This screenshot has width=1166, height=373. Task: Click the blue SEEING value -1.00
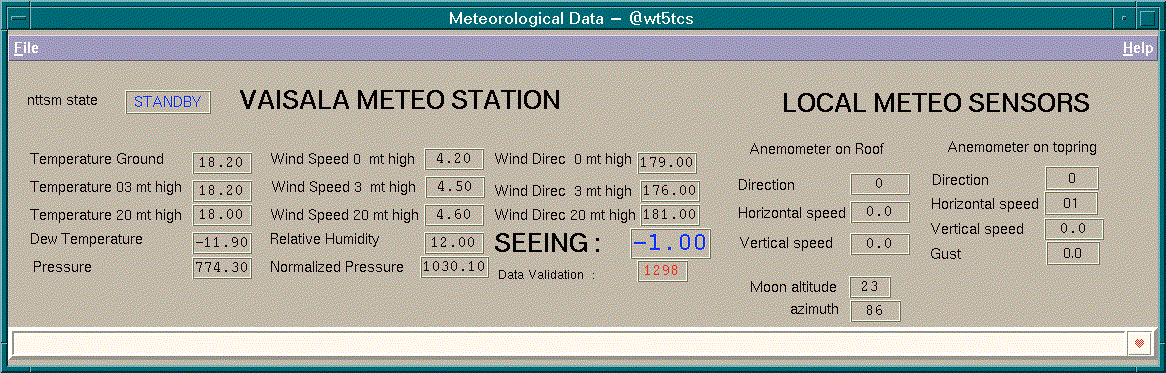(671, 242)
